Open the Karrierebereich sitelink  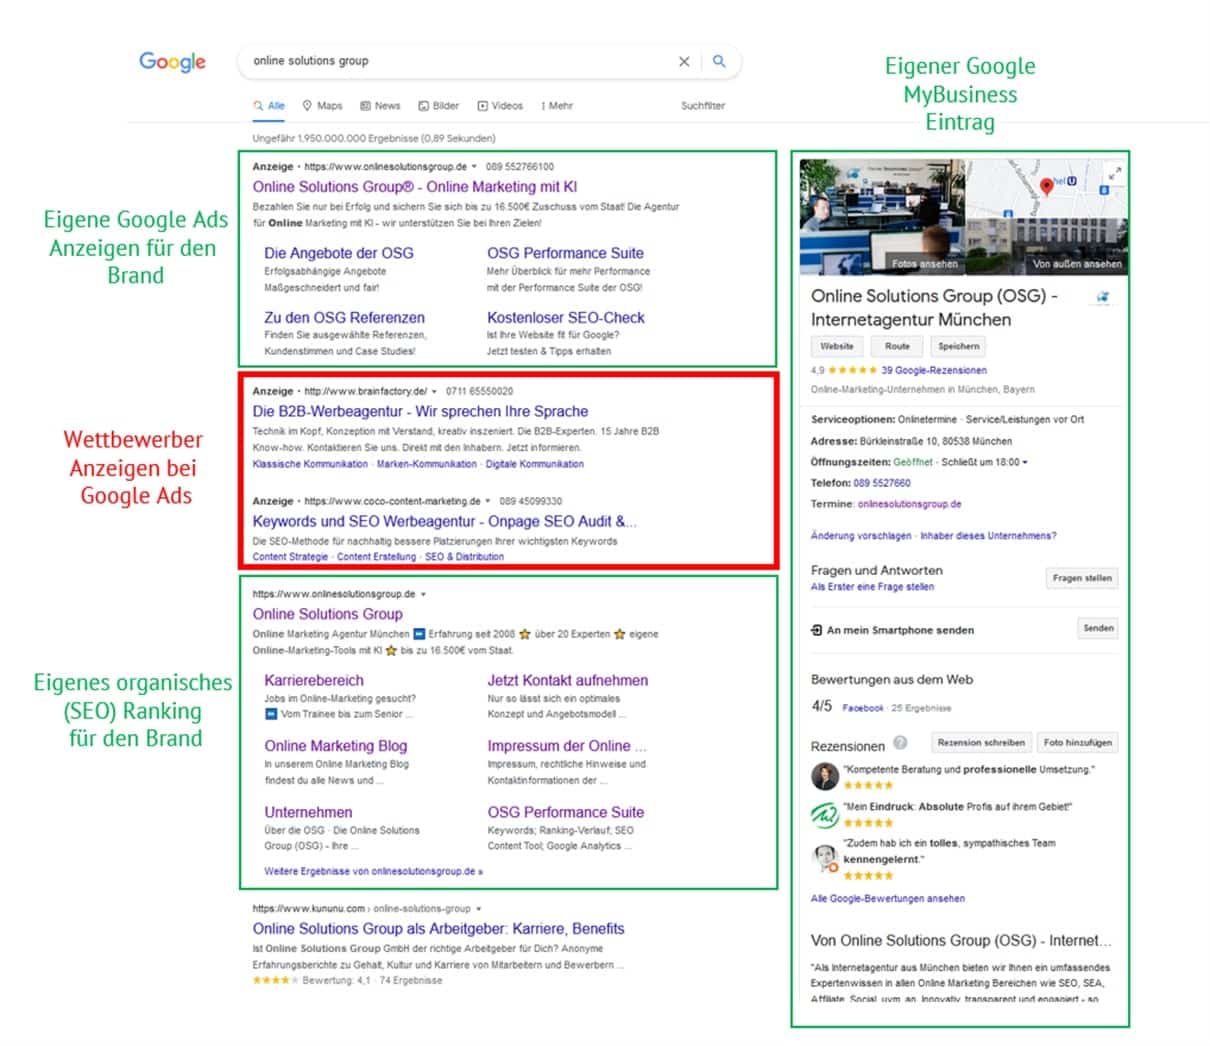314,680
